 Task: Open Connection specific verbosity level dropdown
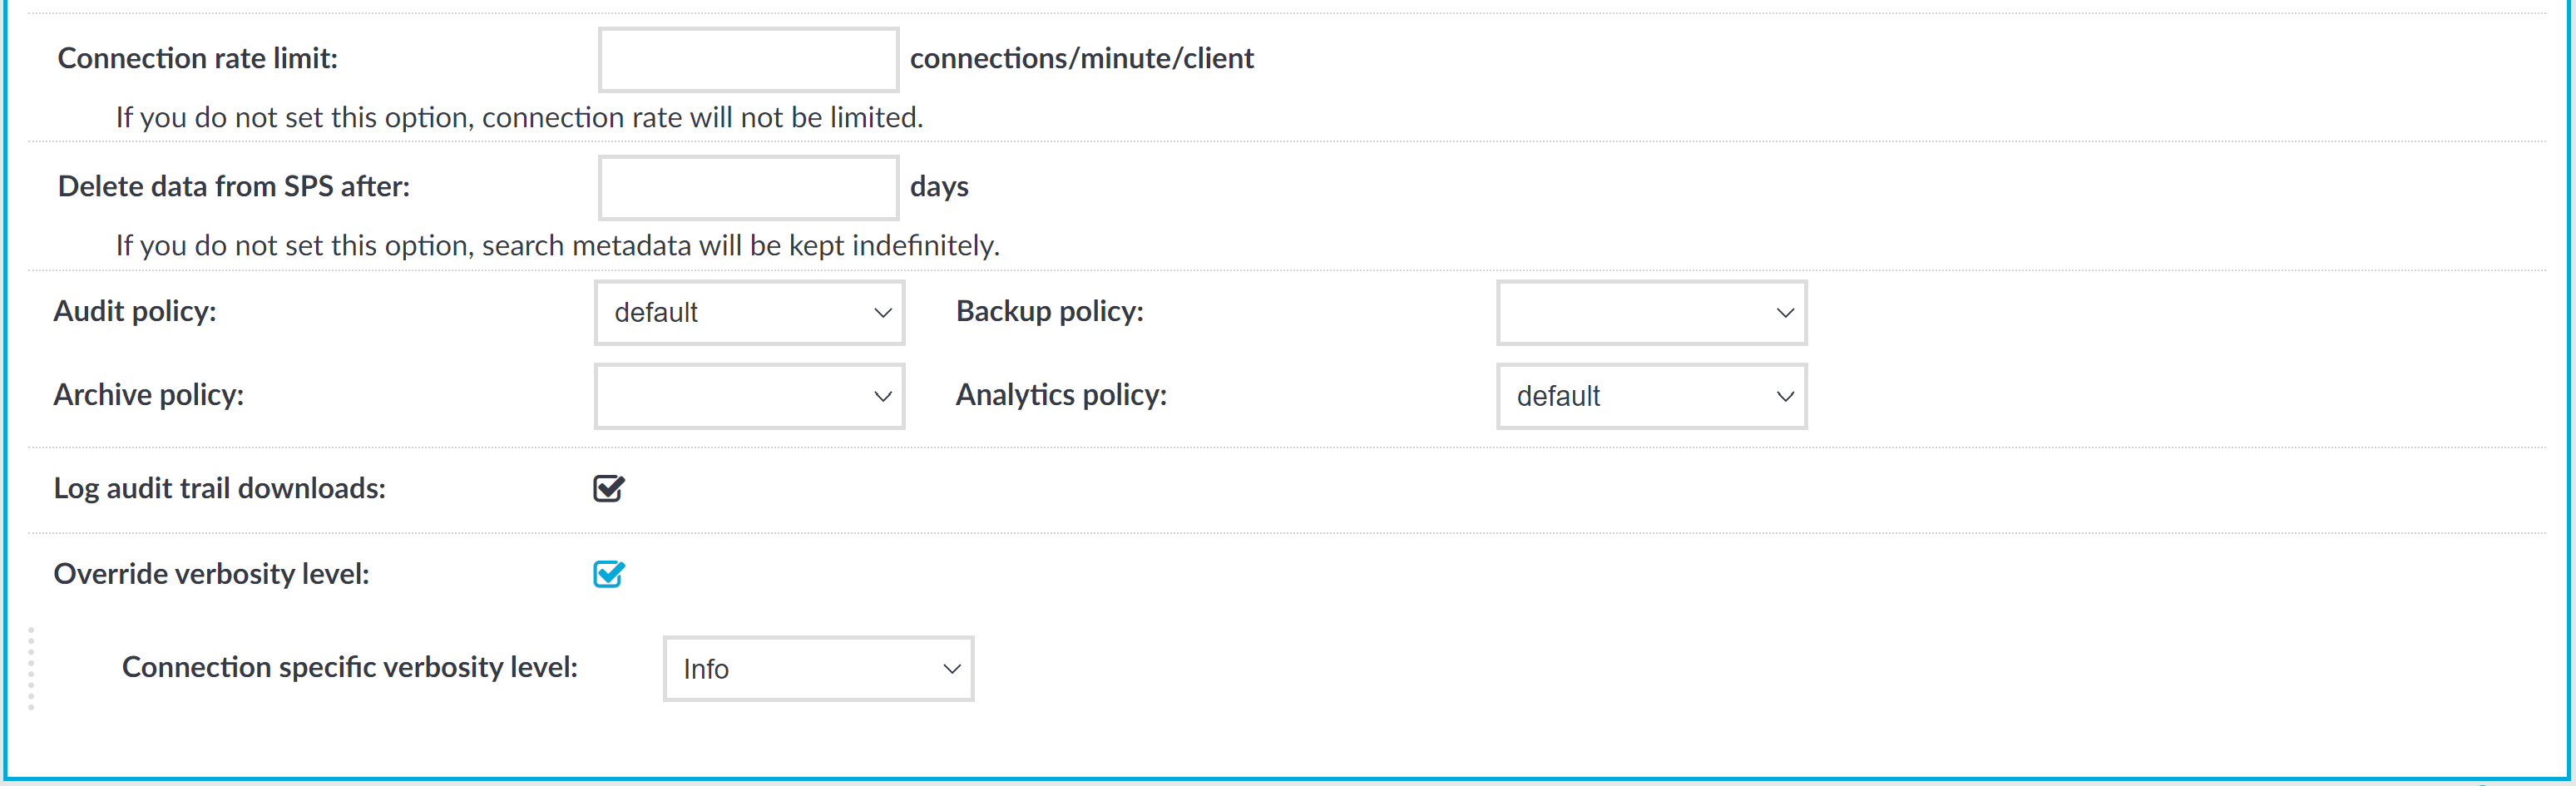click(818, 669)
